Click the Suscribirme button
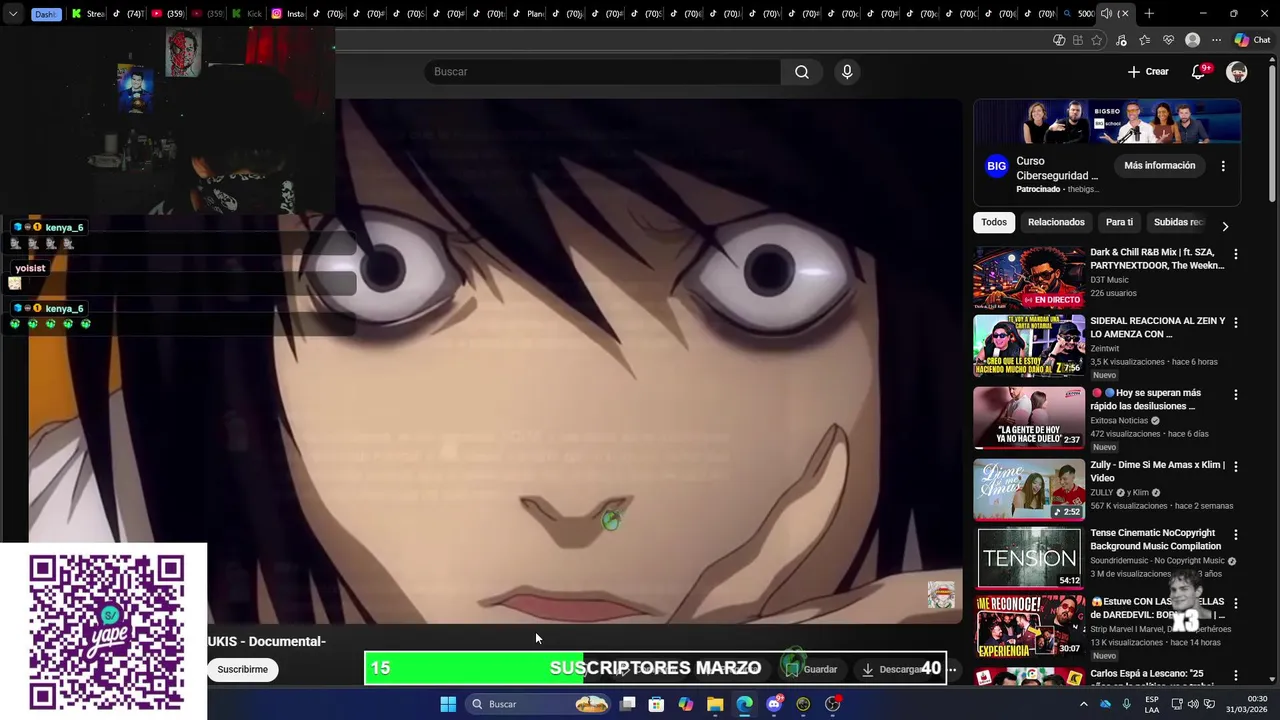This screenshot has height=720, width=1280. pyautogui.click(x=243, y=669)
